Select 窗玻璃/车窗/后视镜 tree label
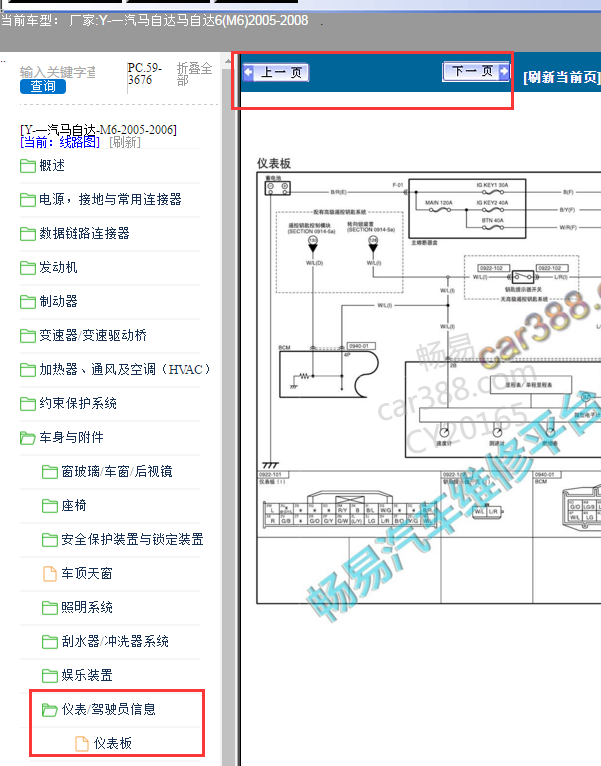The height and width of the screenshot is (766, 601). (x=117, y=471)
